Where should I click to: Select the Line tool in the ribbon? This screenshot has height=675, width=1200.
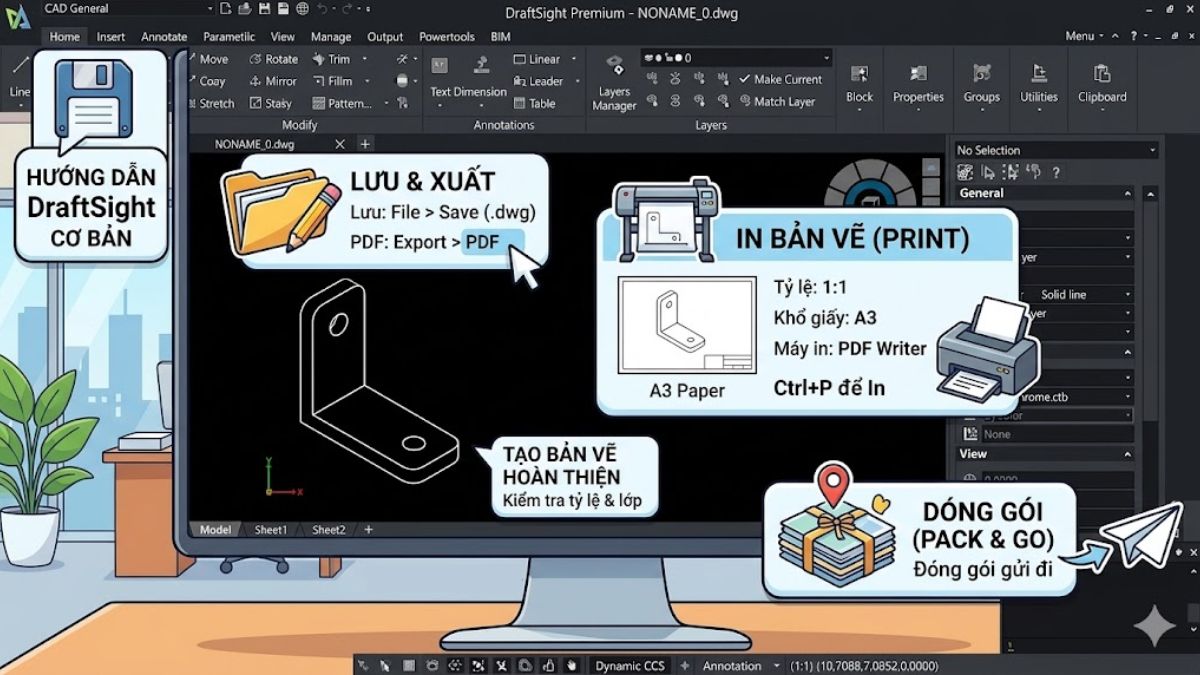pyautogui.click(x=19, y=78)
